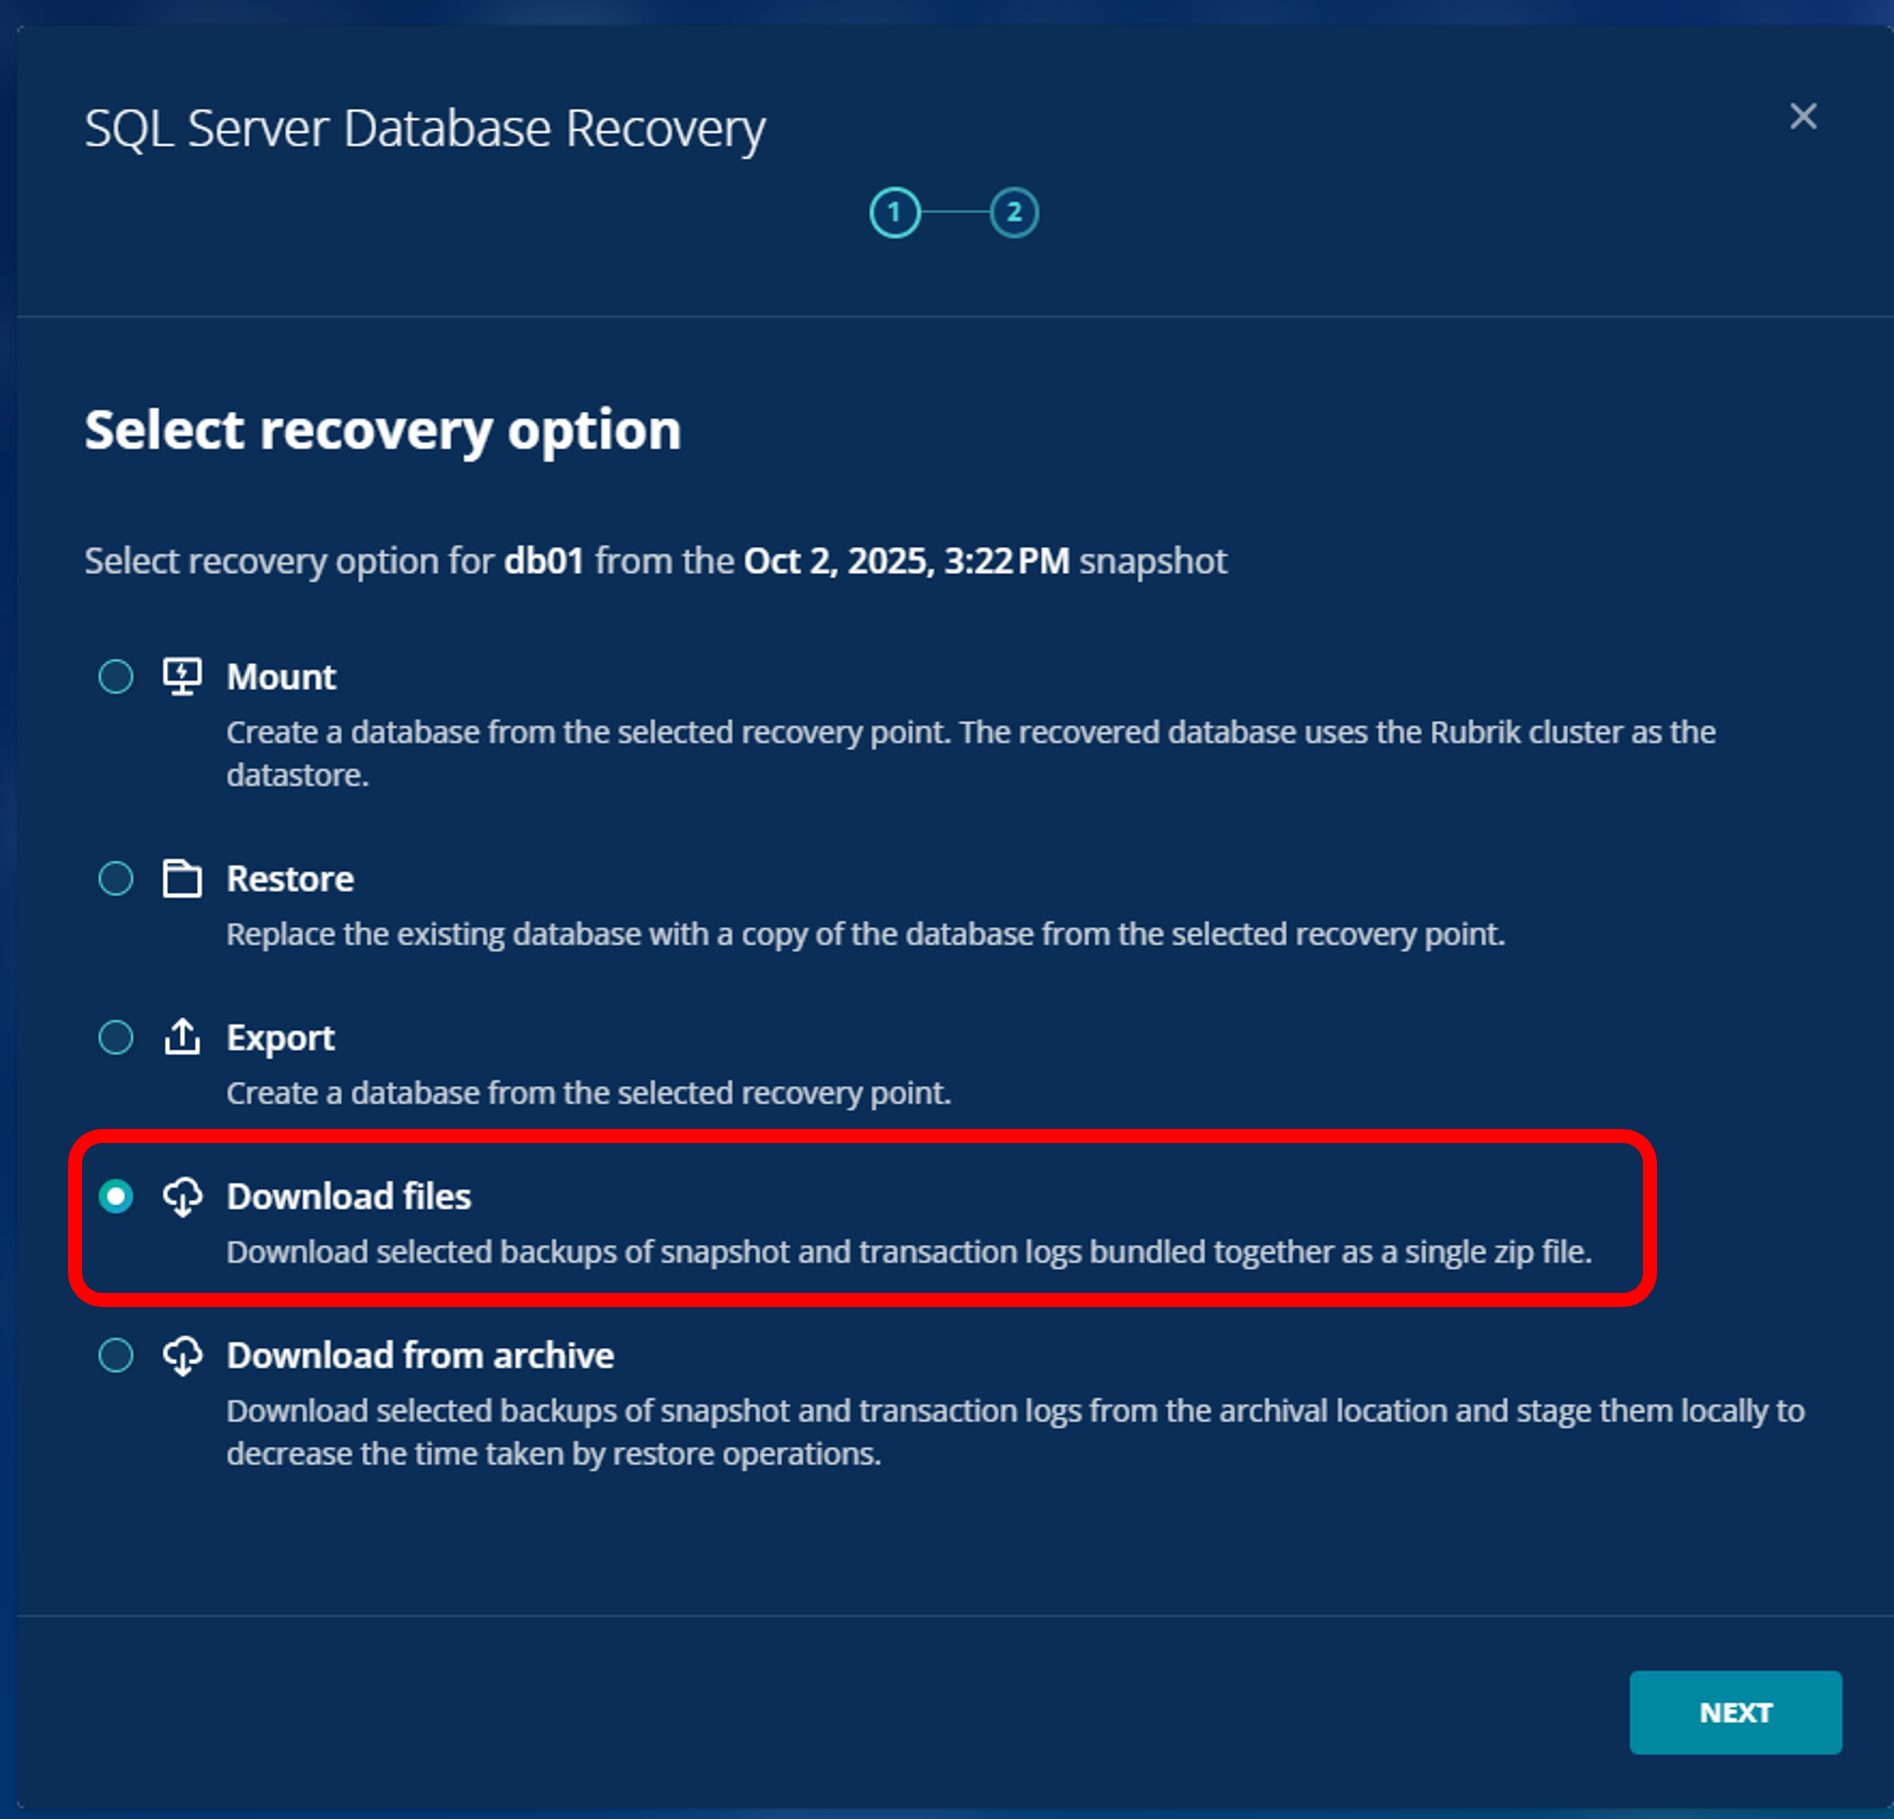Image resolution: width=1894 pixels, height=1819 pixels.
Task: Select the Export radio button
Action: (116, 1037)
